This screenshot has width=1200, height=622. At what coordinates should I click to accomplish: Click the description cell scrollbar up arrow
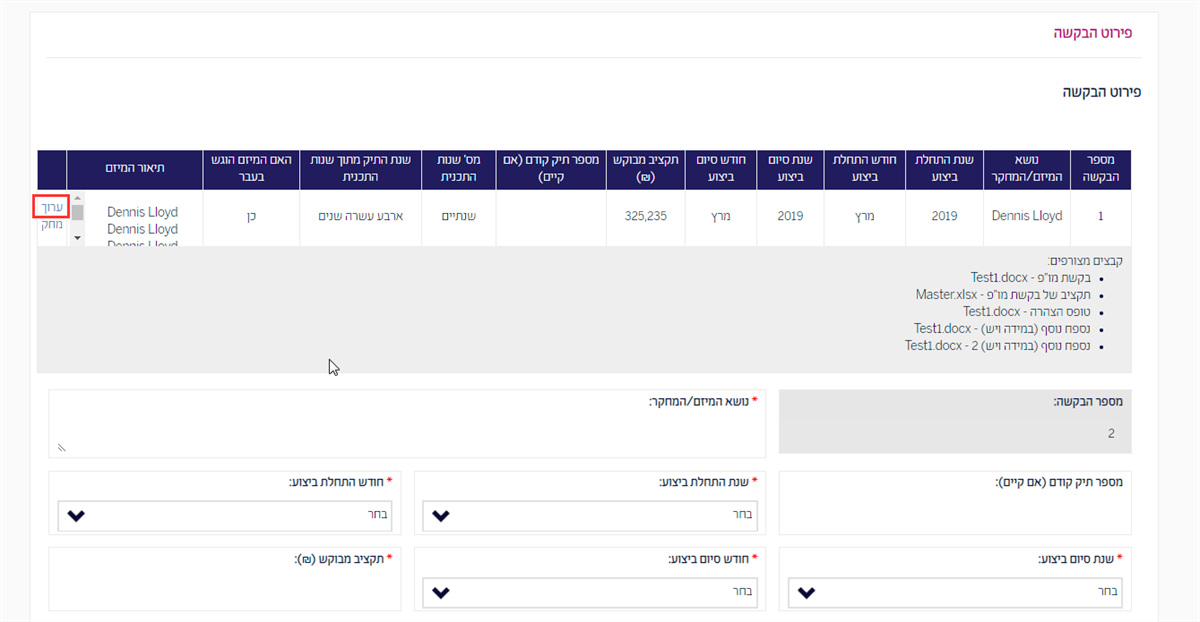(x=78, y=199)
